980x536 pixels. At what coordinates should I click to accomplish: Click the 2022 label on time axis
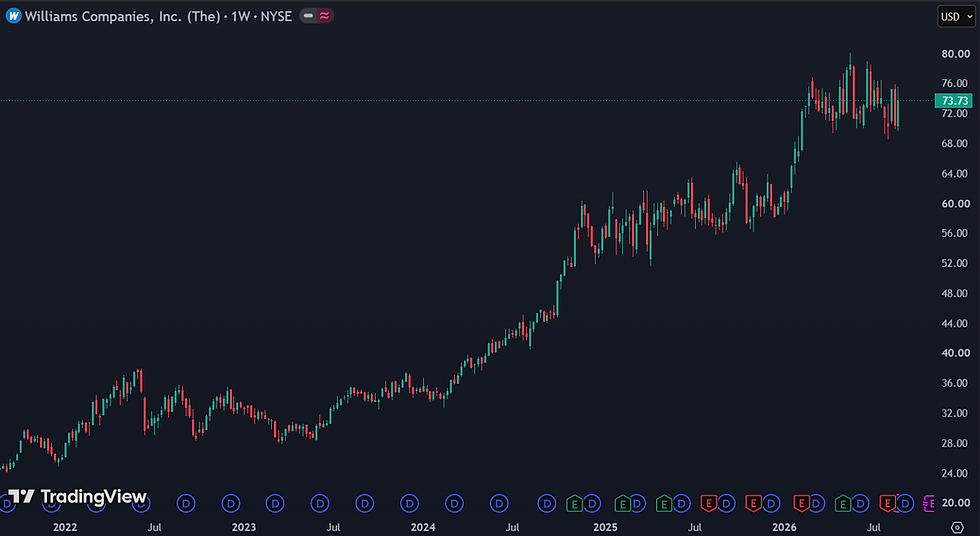(65, 527)
